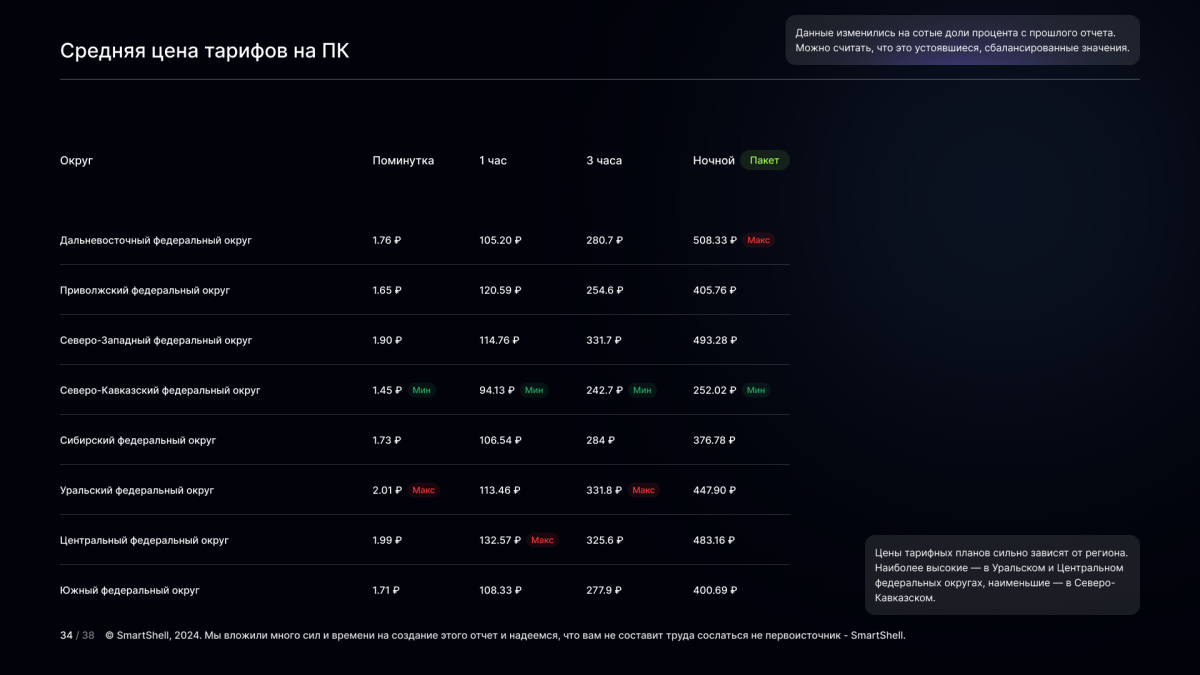Image resolution: width=1200 pixels, height=675 pixels.
Task: Click the 'Макс' badge next to 331.8 ₽
Action: pos(644,490)
